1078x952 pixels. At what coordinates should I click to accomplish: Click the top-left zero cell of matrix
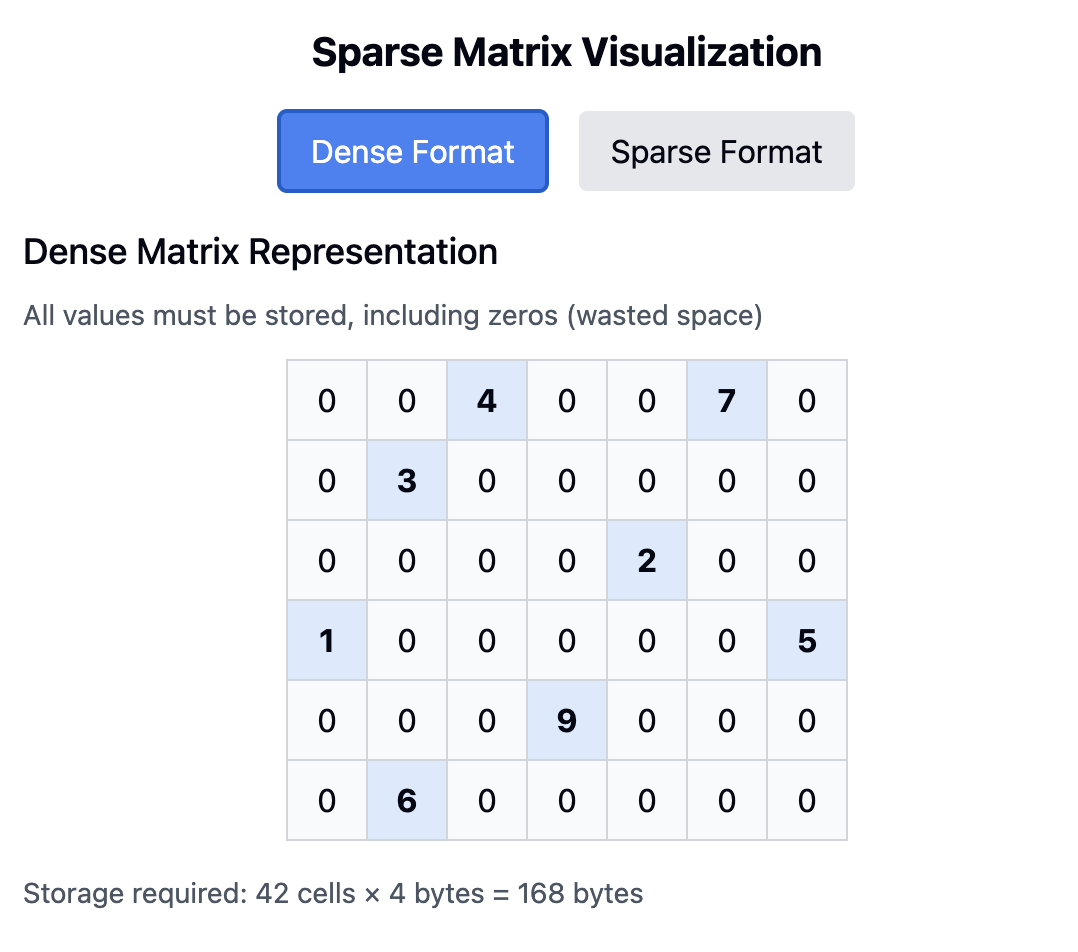pyautogui.click(x=327, y=401)
